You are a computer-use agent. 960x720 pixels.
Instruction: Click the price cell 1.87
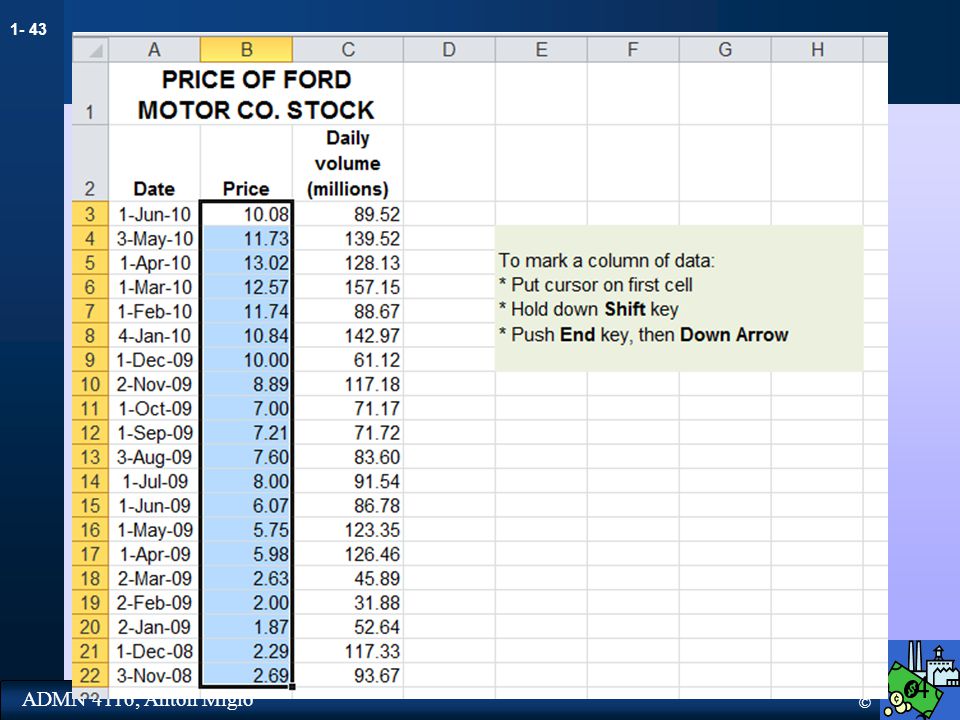[246, 627]
